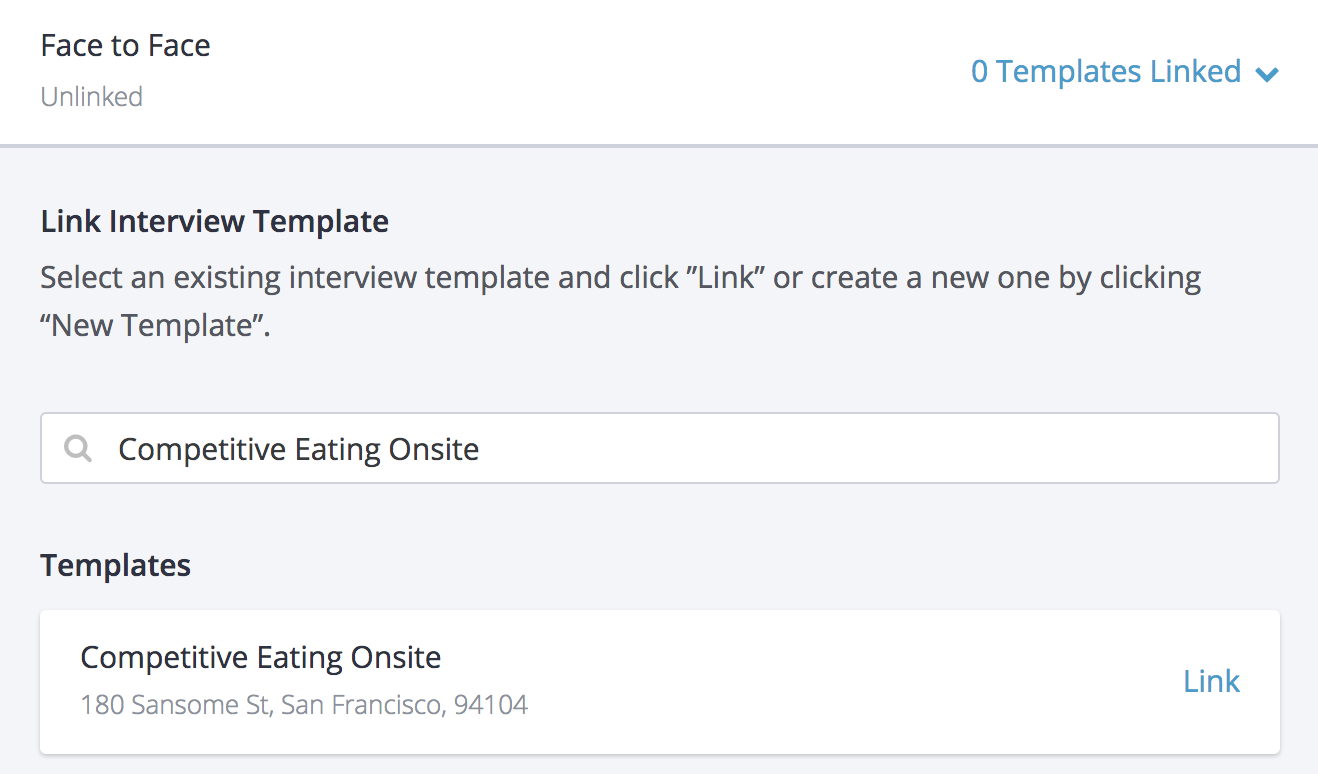Click the quoted "New Template" text in instructions
Image resolution: width=1318 pixels, height=774 pixels.
click(155, 326)
